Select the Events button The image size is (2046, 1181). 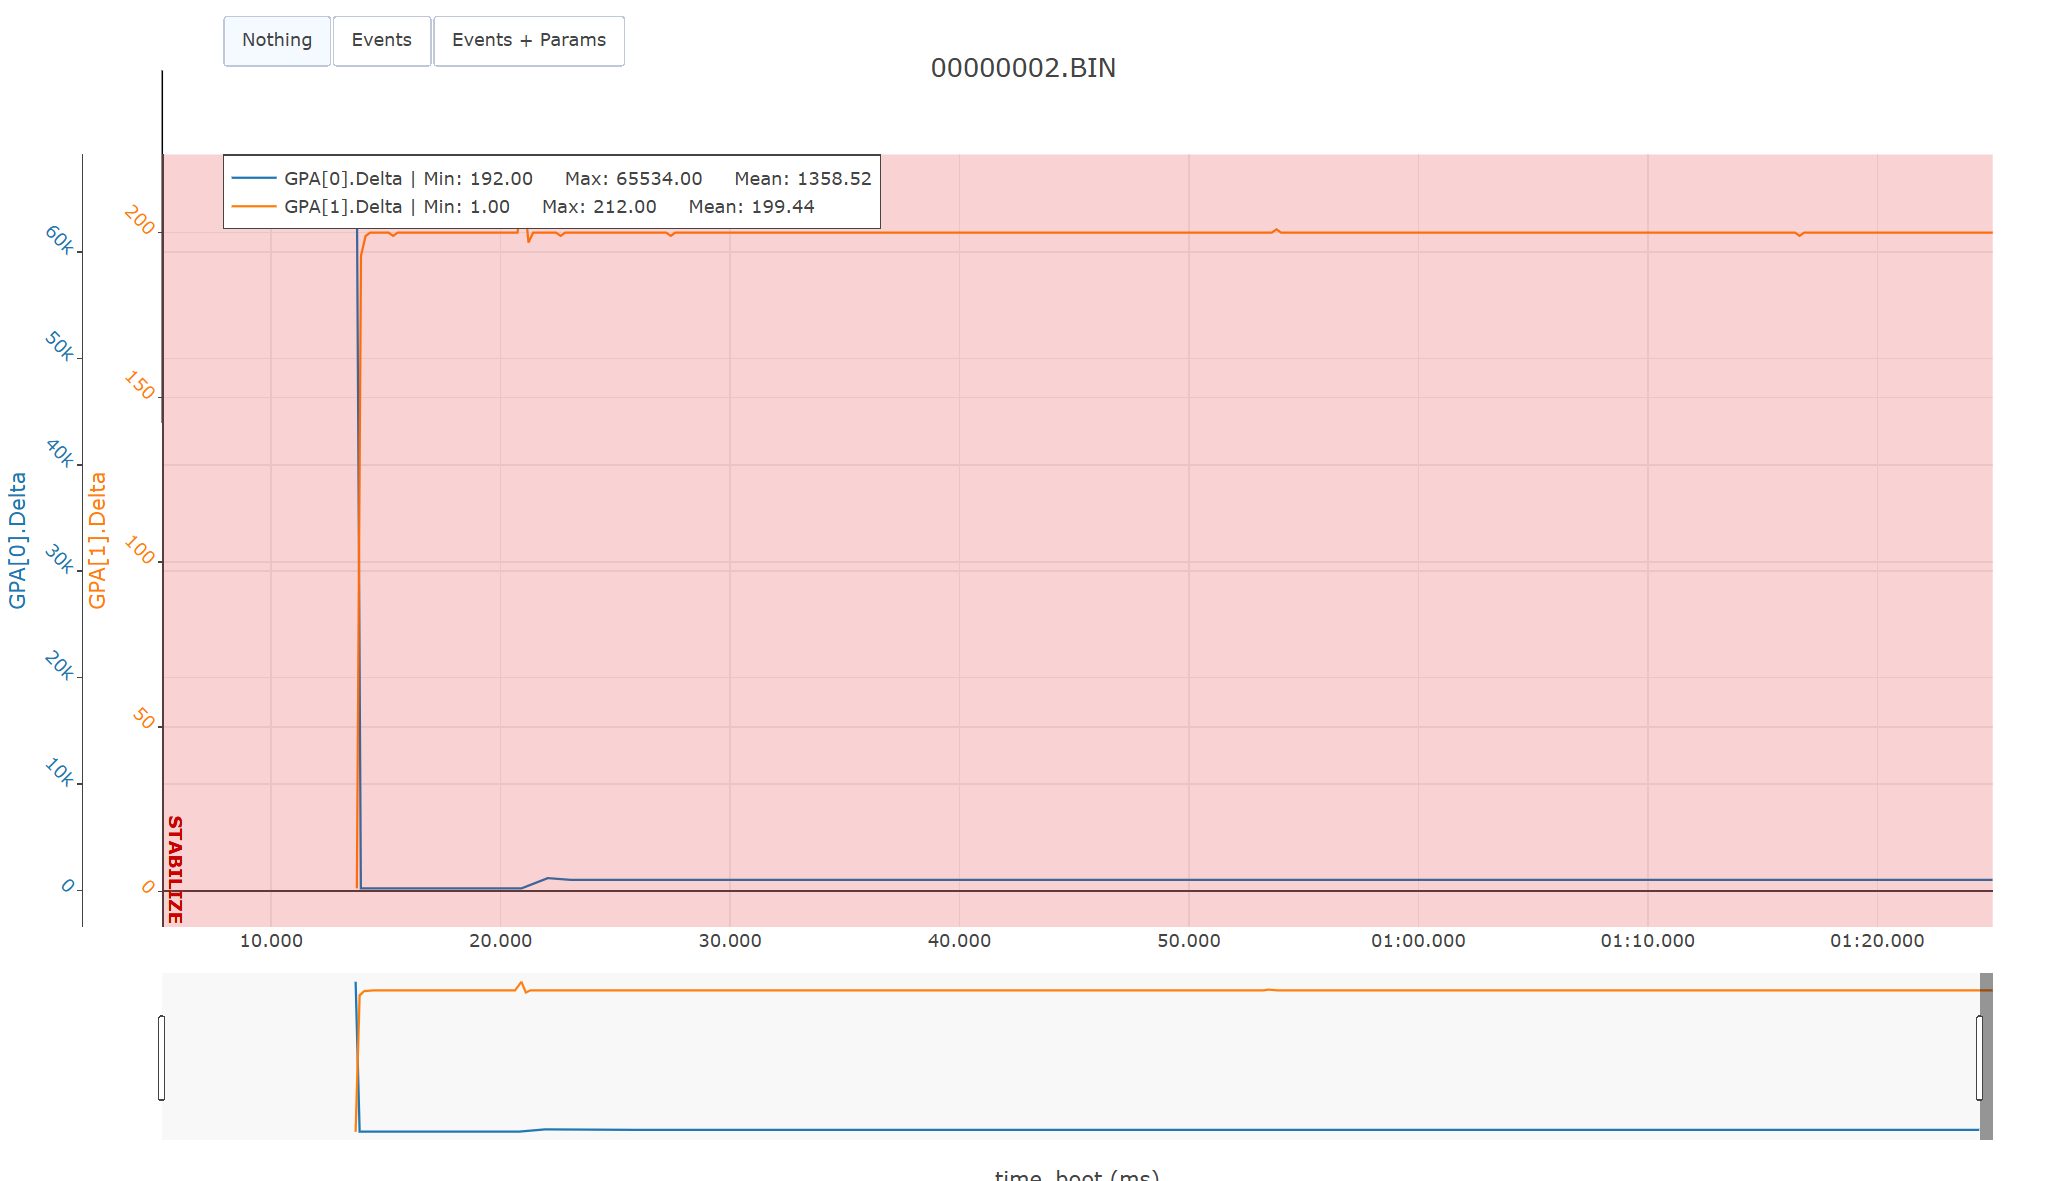click(381, 41)
